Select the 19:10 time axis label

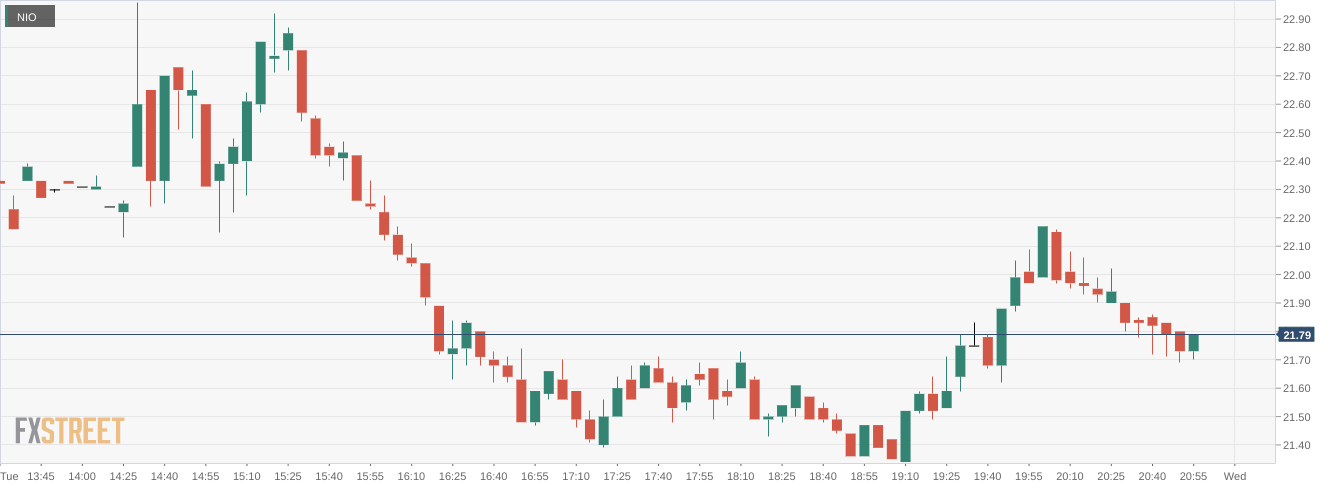point(905,477)
